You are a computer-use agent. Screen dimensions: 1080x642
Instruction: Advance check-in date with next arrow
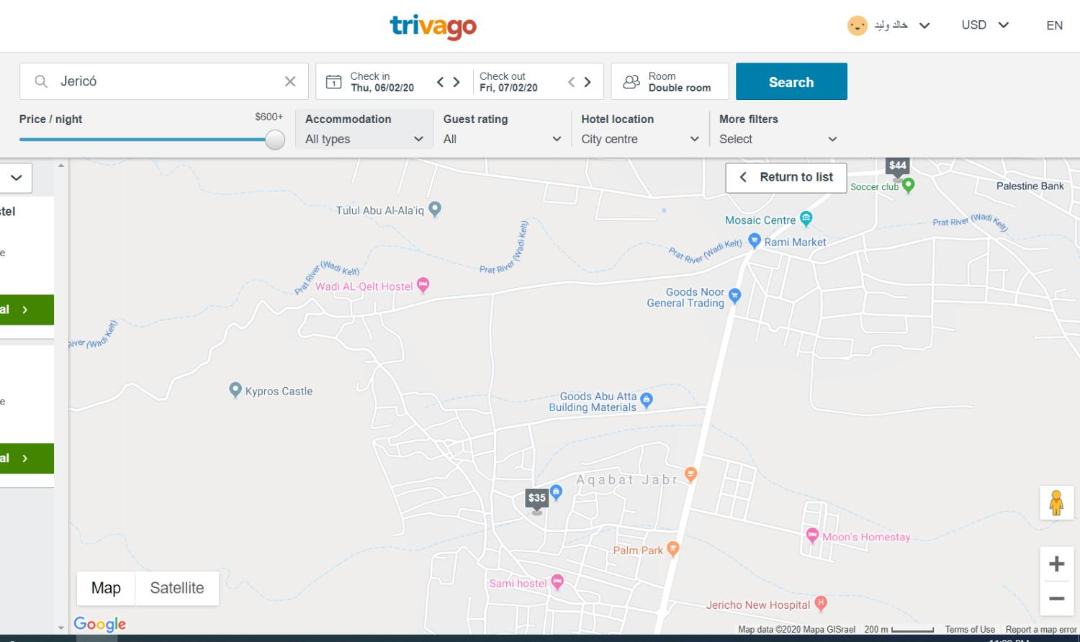[x=457, y=82]
